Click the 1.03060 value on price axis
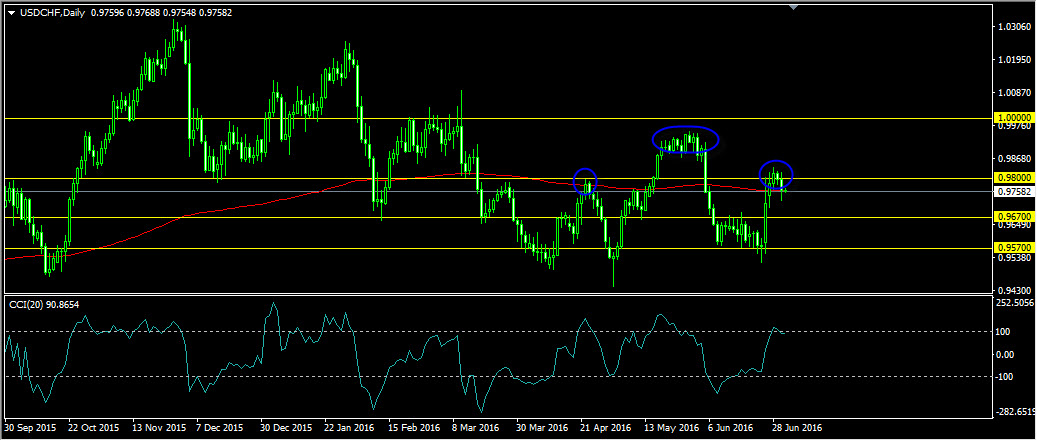Screen dimensions: 1037x441 pos(1014,26)
